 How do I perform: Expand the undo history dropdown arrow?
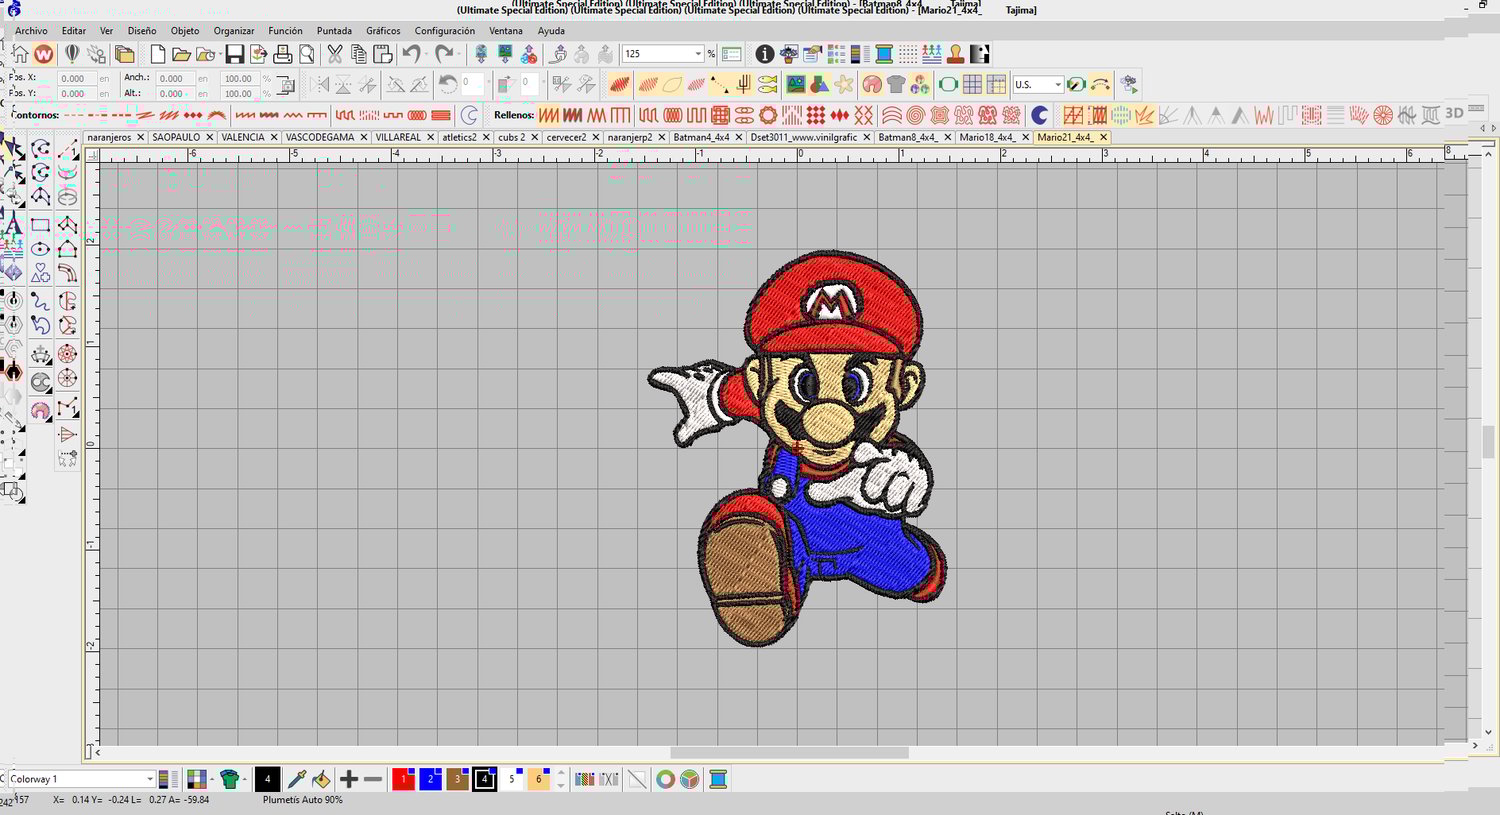coord(426,54)
